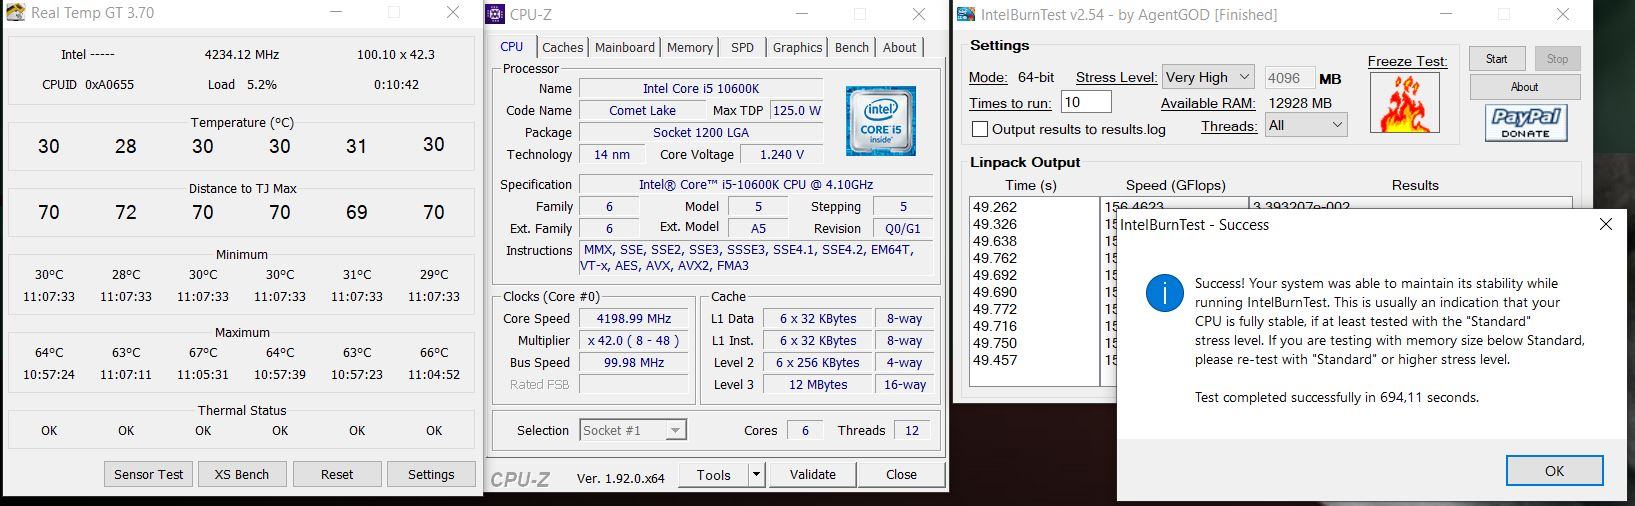This screenshot has width=1635, height=506.
Task: Open the Mainboard tab
Action: pyautogui.click(x=625, y=47)
